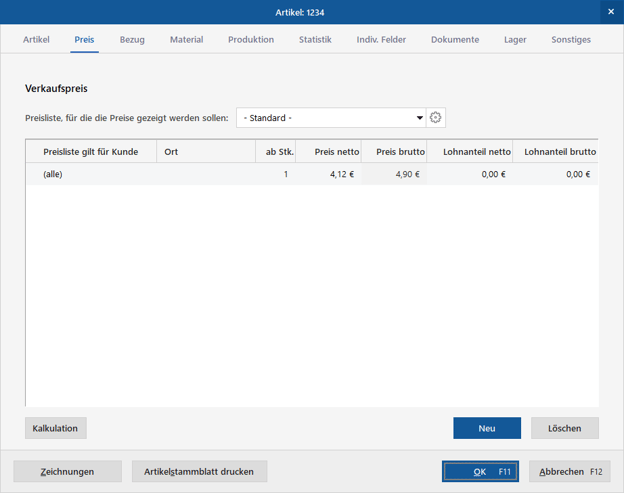Open the Indiv. Felder tab
624x493 pixels.
381,40
